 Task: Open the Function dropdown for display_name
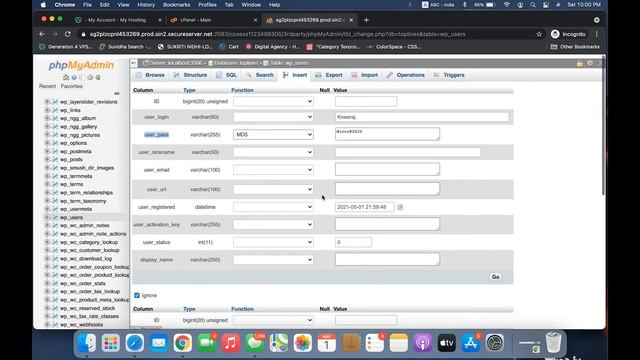273,260
